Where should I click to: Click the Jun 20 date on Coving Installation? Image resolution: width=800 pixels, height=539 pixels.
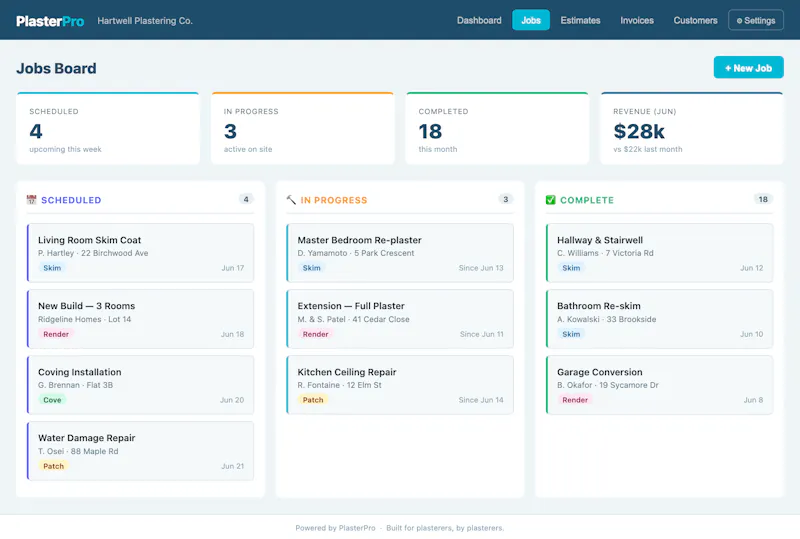tap(232, 400)
